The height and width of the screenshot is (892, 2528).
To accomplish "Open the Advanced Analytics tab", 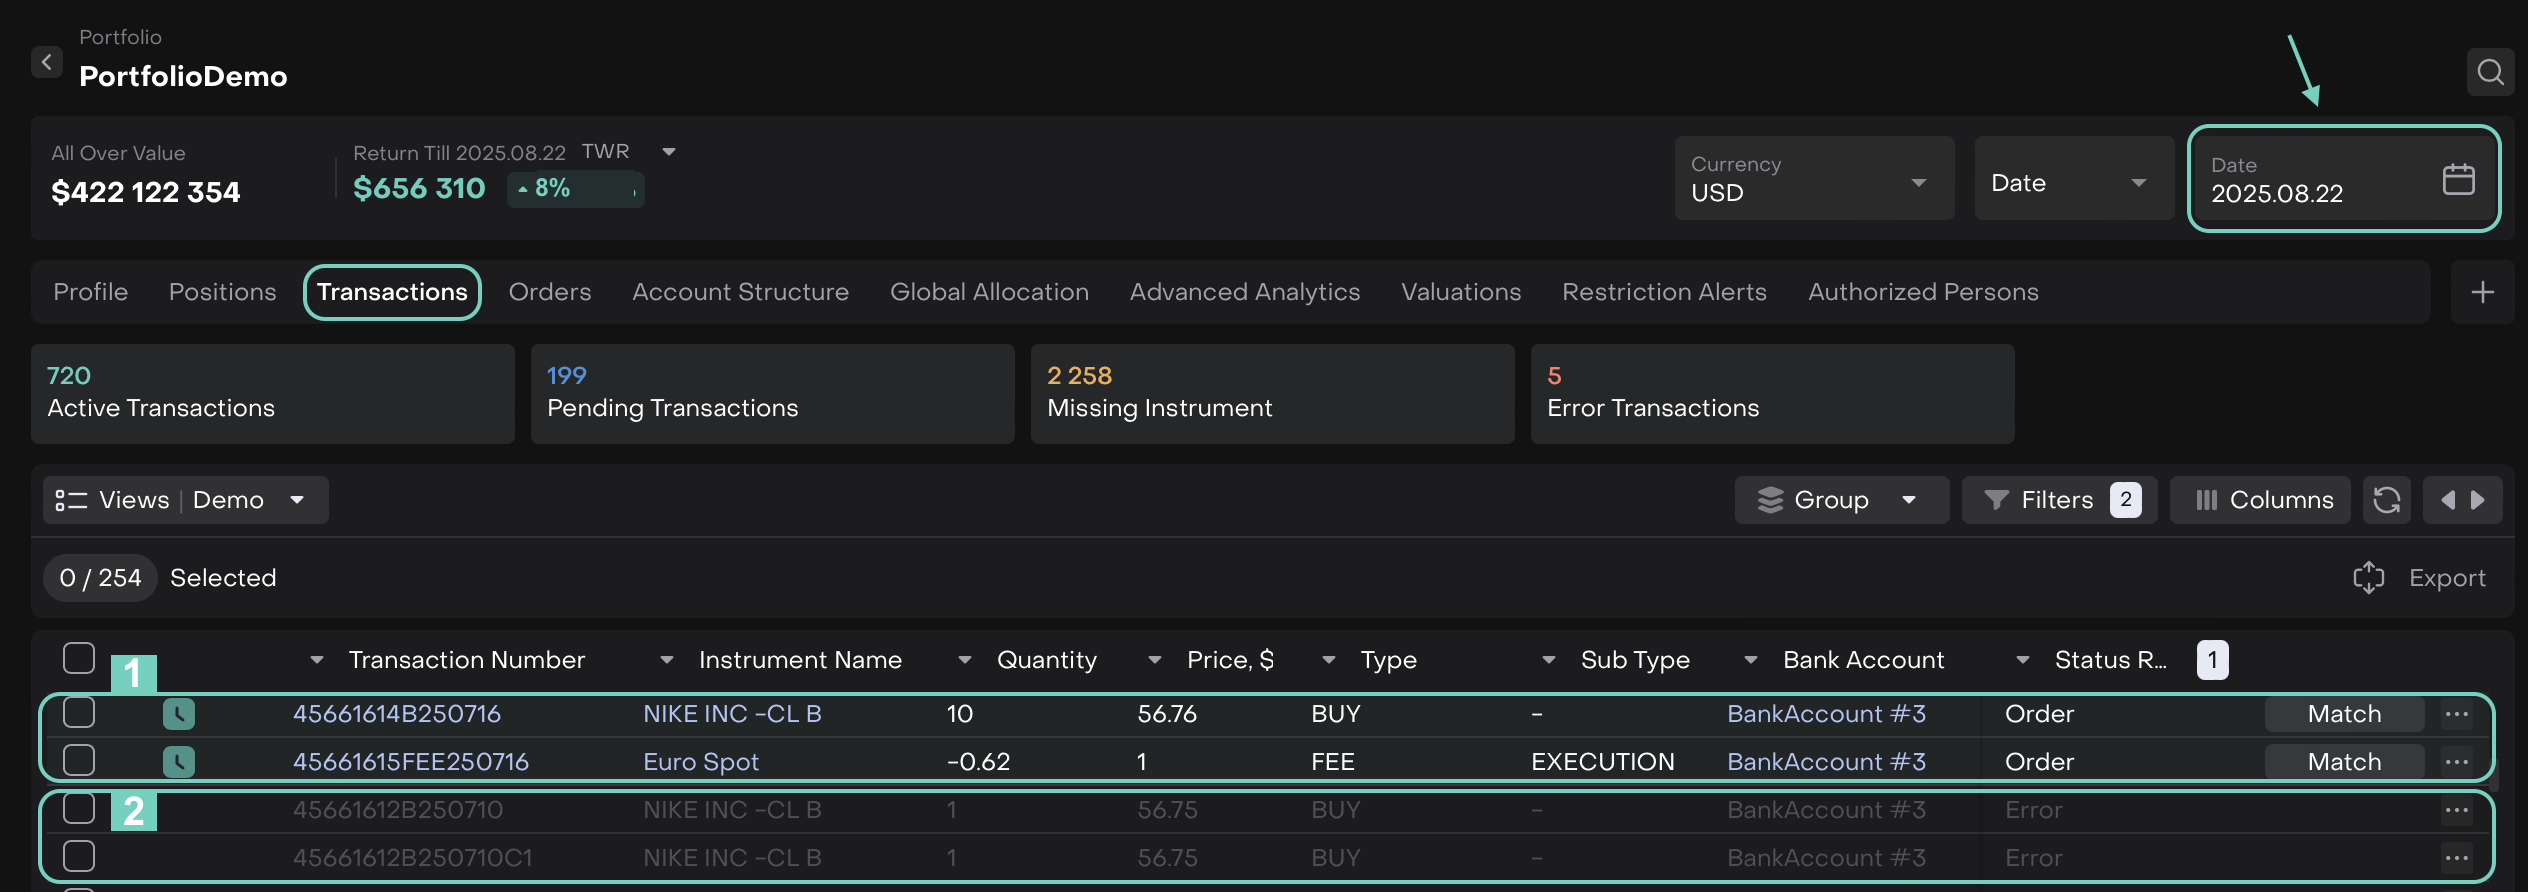I will [1244, 292].
